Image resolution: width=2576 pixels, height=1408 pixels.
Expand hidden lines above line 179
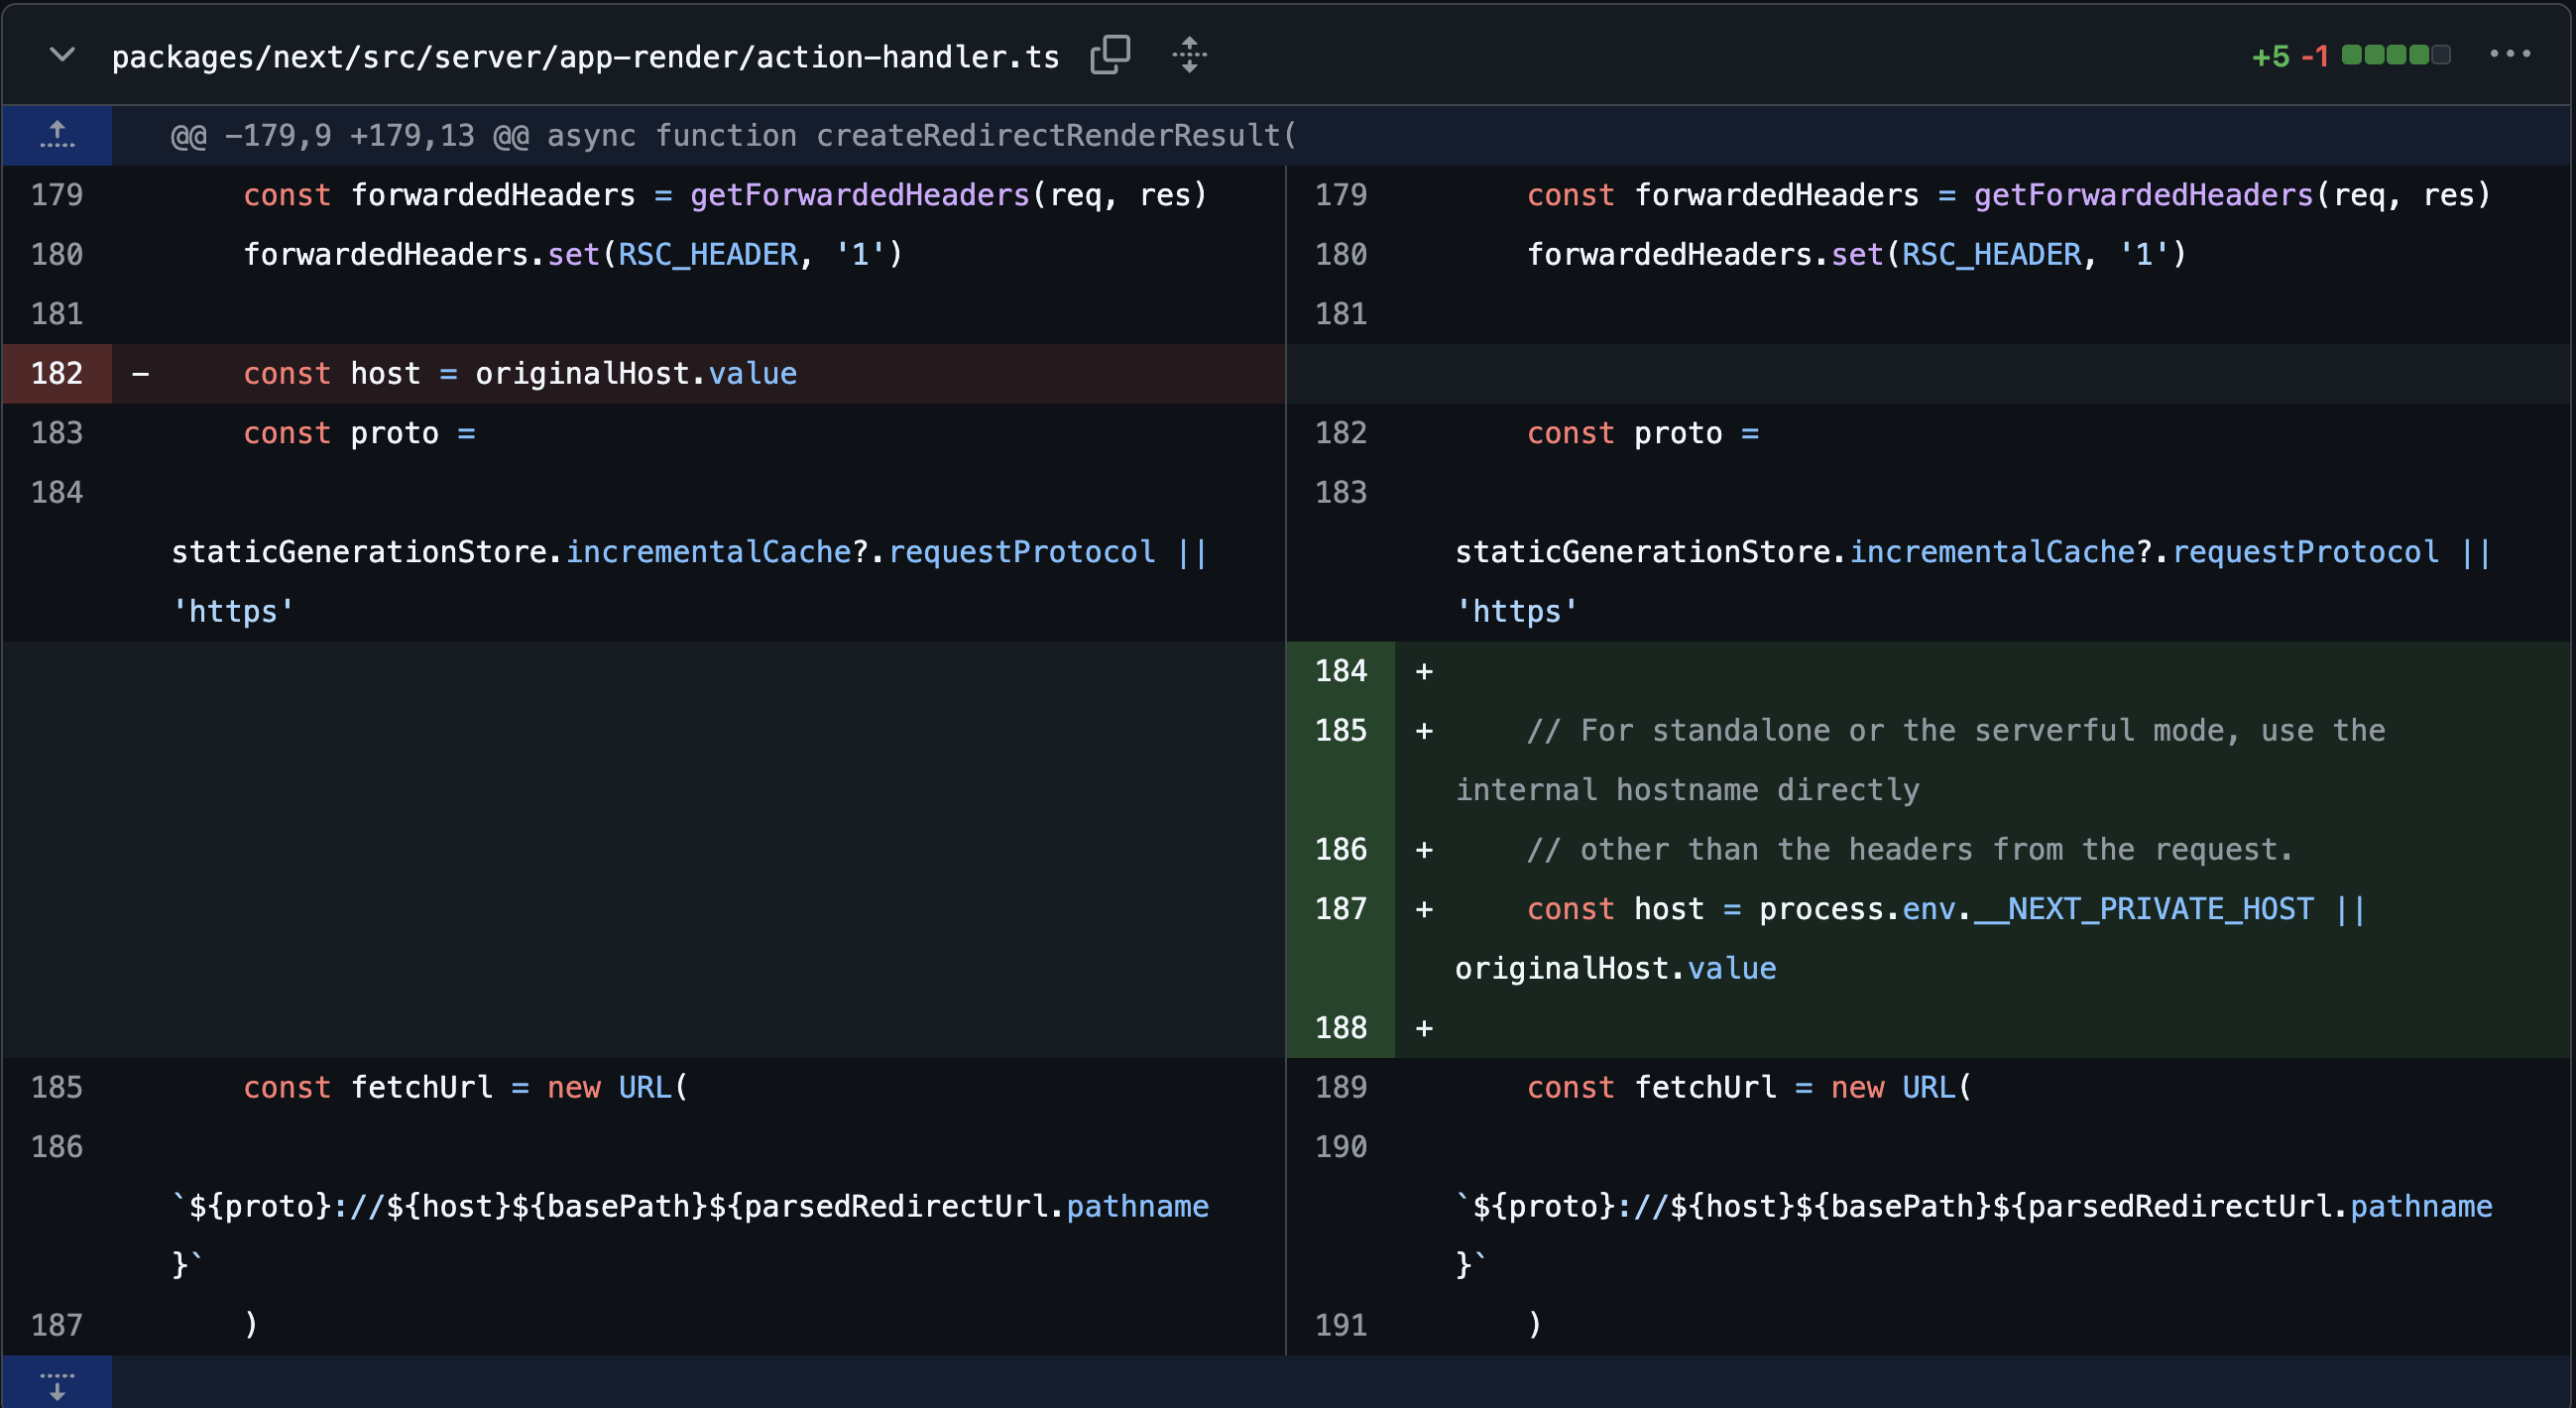(57, 135)
